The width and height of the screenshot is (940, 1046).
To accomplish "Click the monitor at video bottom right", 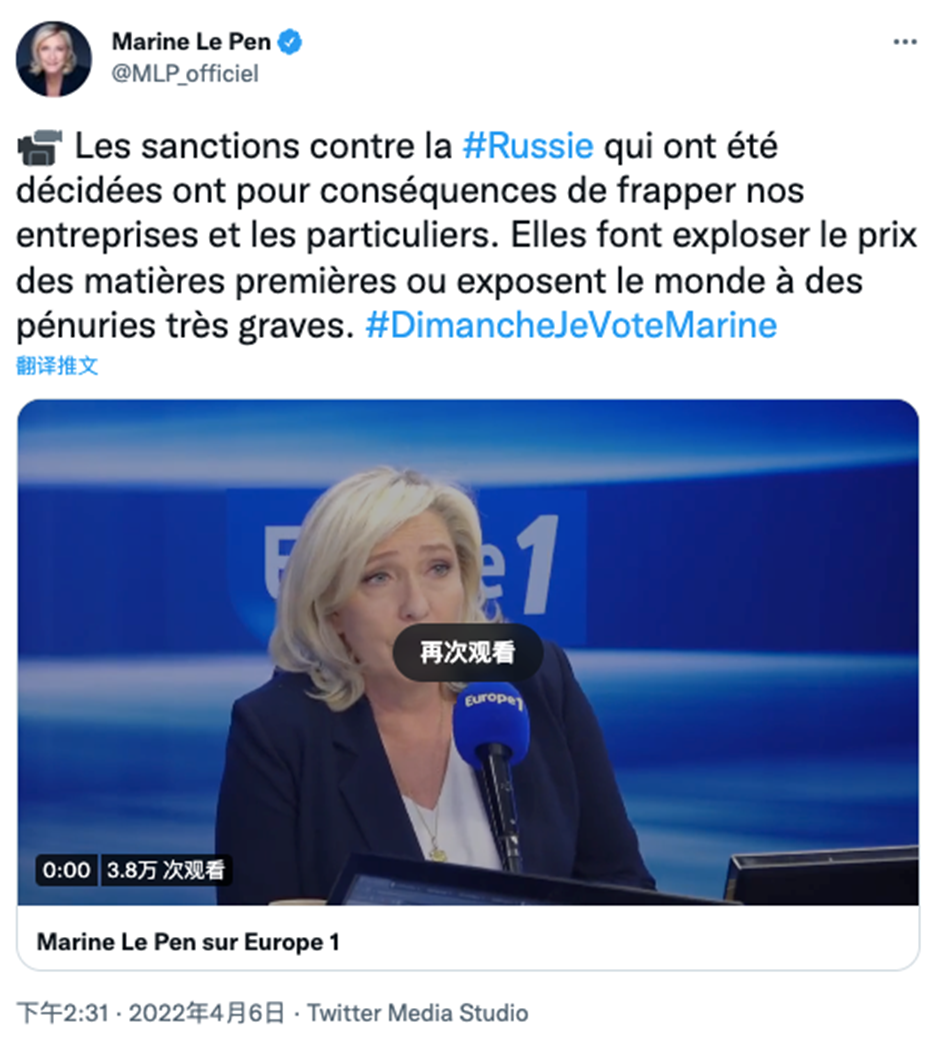I will click(822, 875).
